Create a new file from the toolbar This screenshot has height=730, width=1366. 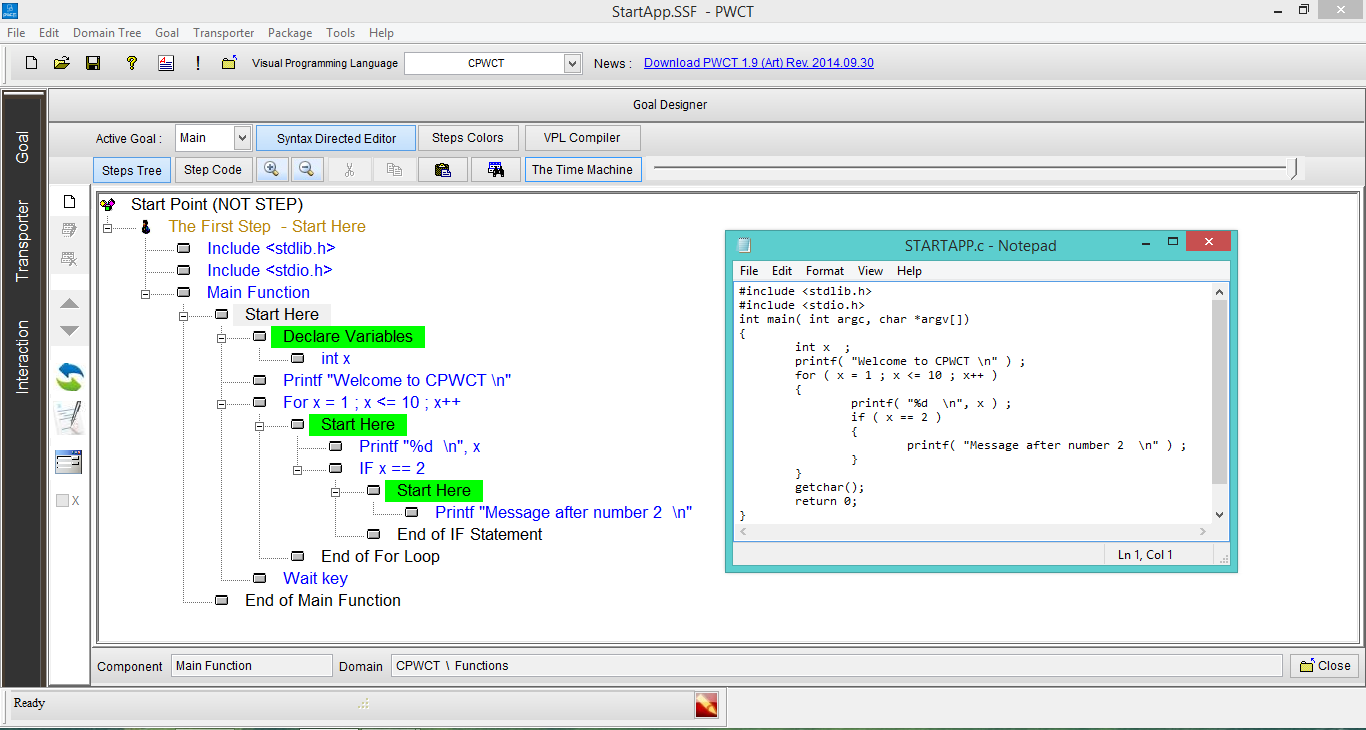coord(31,62)
